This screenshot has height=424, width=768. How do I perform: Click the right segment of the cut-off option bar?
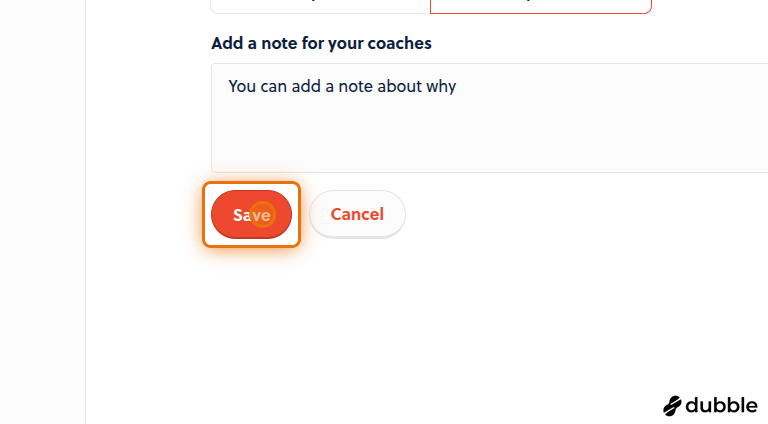[541, 6]
